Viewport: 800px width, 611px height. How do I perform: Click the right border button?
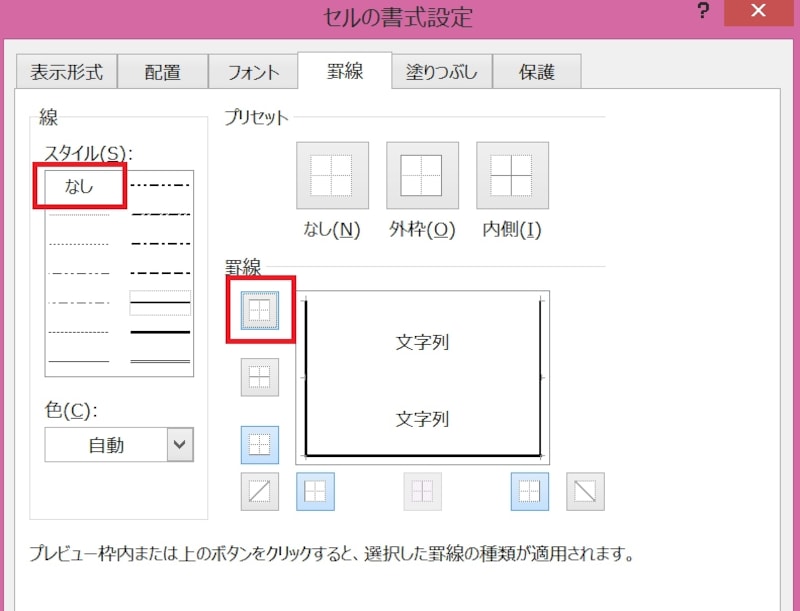coord(530,491)
